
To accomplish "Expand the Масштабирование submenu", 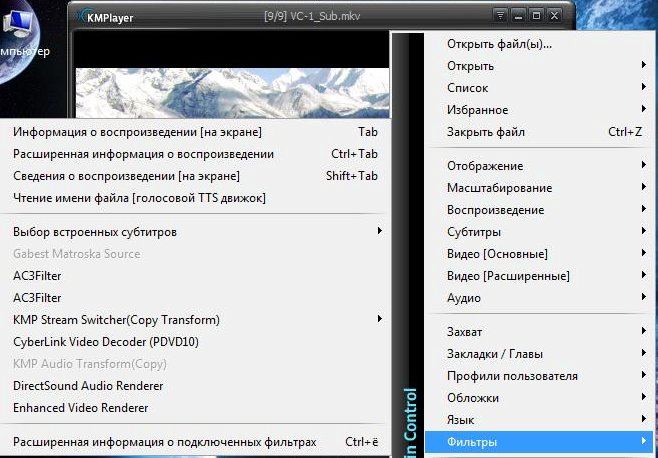I will pyautogui.click(x=539, y=188).
